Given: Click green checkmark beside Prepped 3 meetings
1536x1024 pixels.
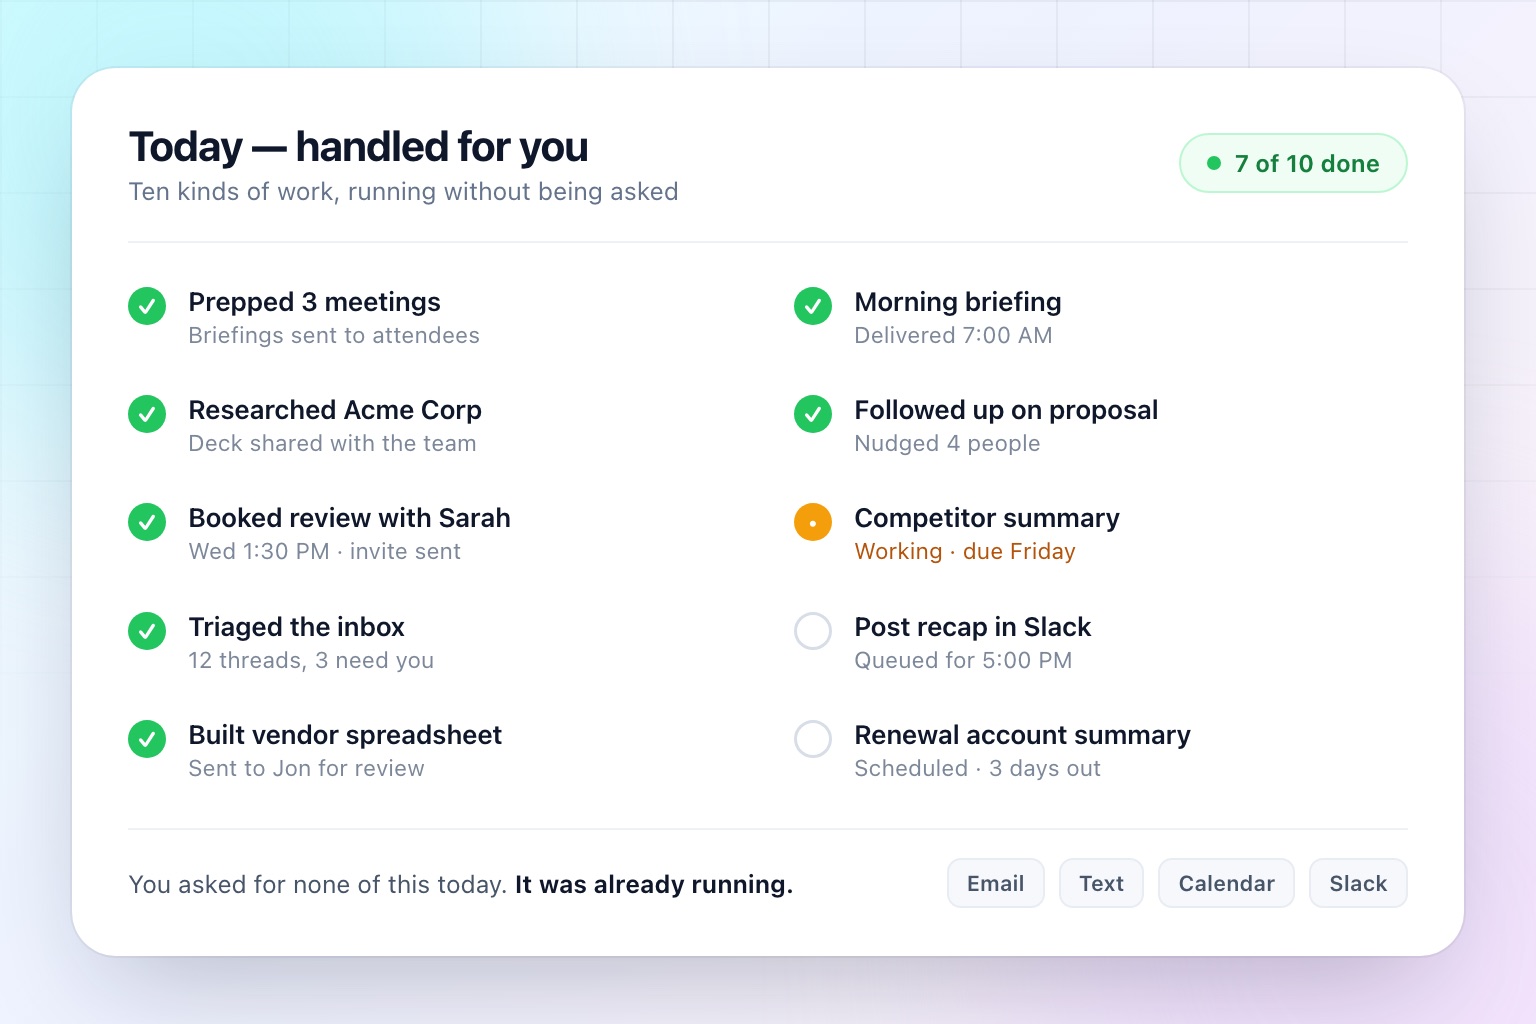Looking at the screenshot, I should click(147, 306).
